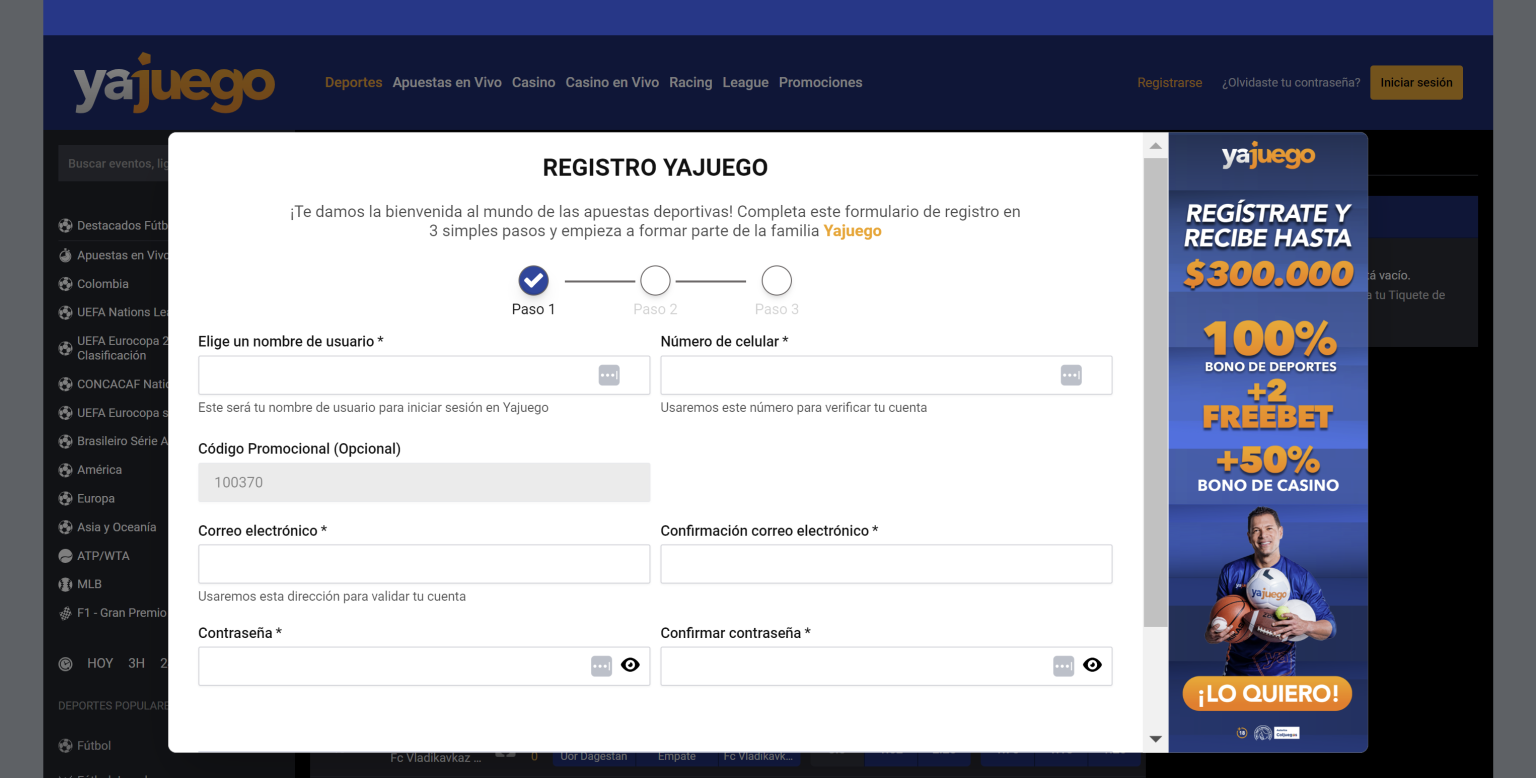Click soccer ball icon beside Destacados Fútbol
Screen dimensions: 1536x778
[x=65, y=226]
